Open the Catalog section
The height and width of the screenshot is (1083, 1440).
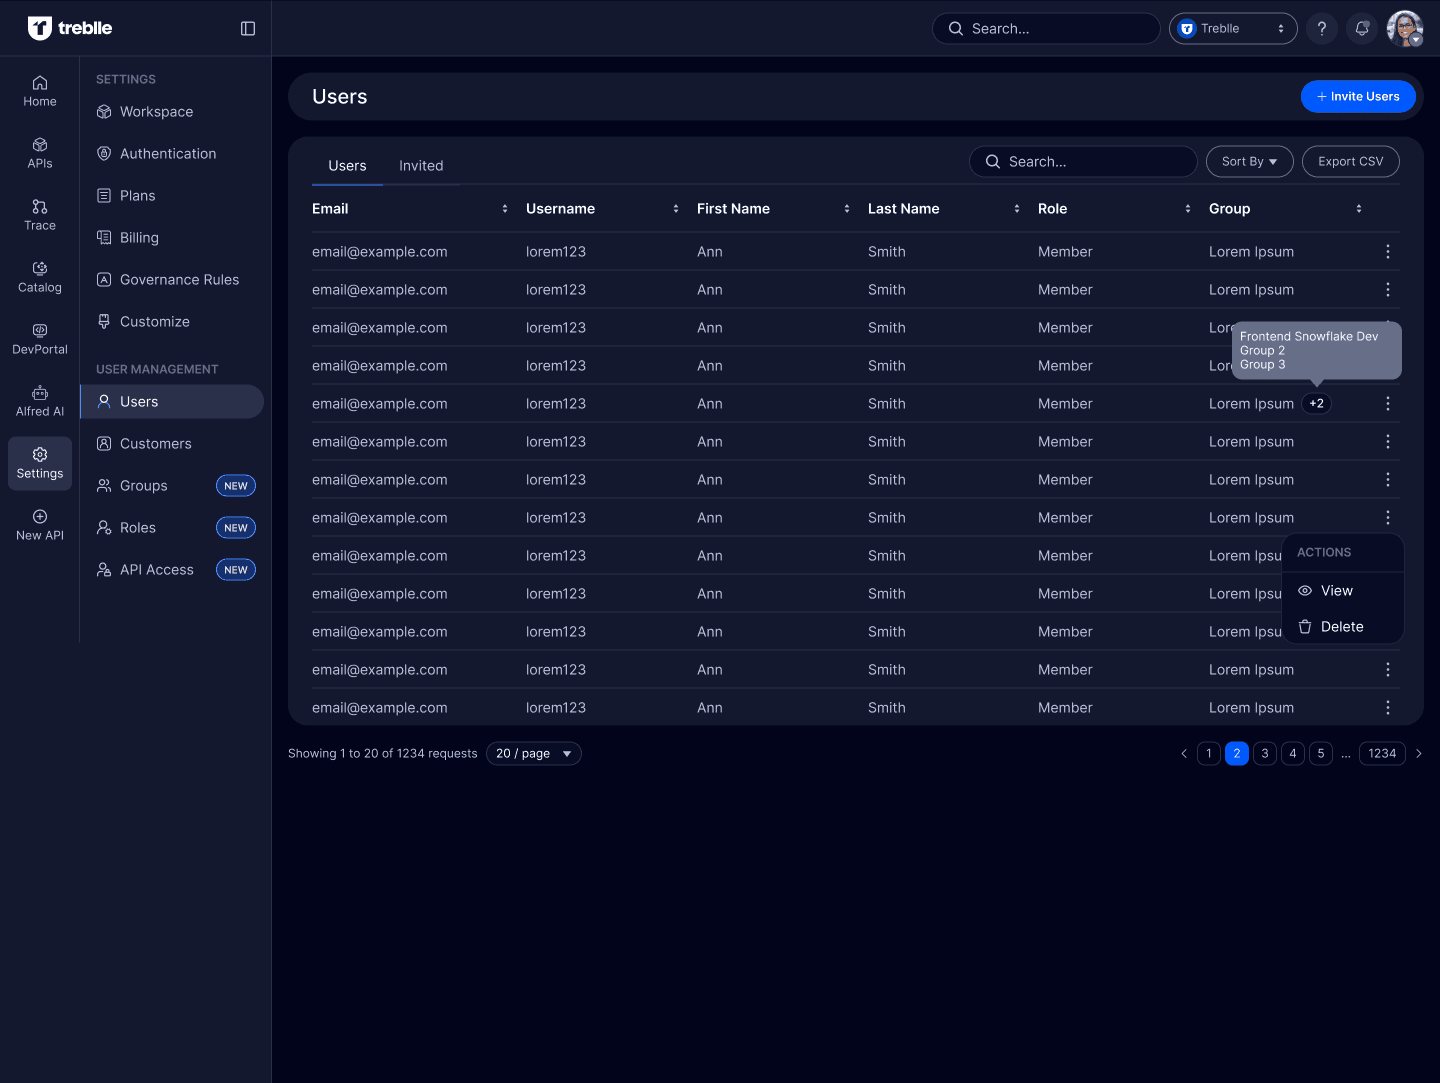pos(40,277)
